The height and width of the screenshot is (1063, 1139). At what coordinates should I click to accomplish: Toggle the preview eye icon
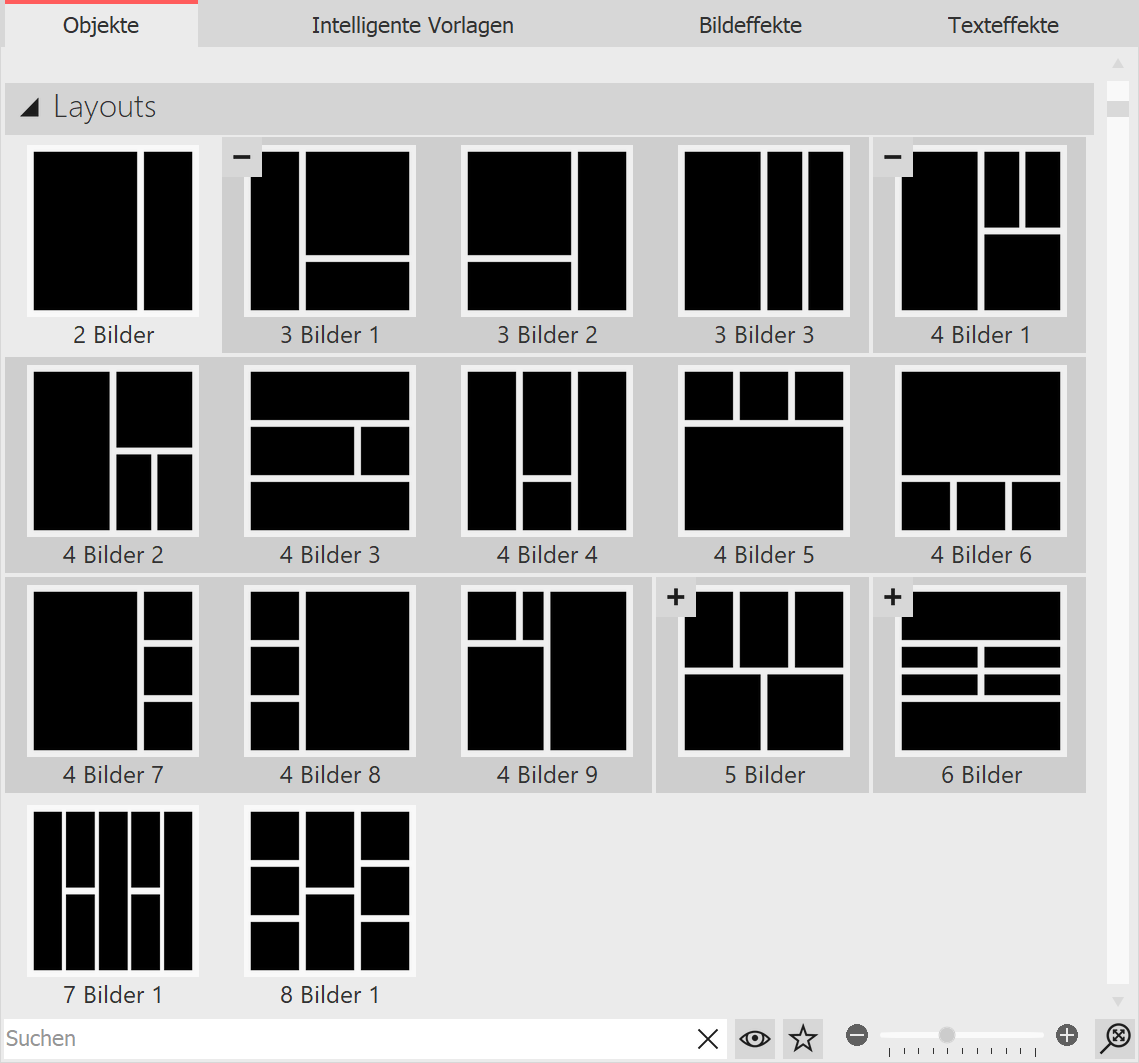coord(754,1038)
